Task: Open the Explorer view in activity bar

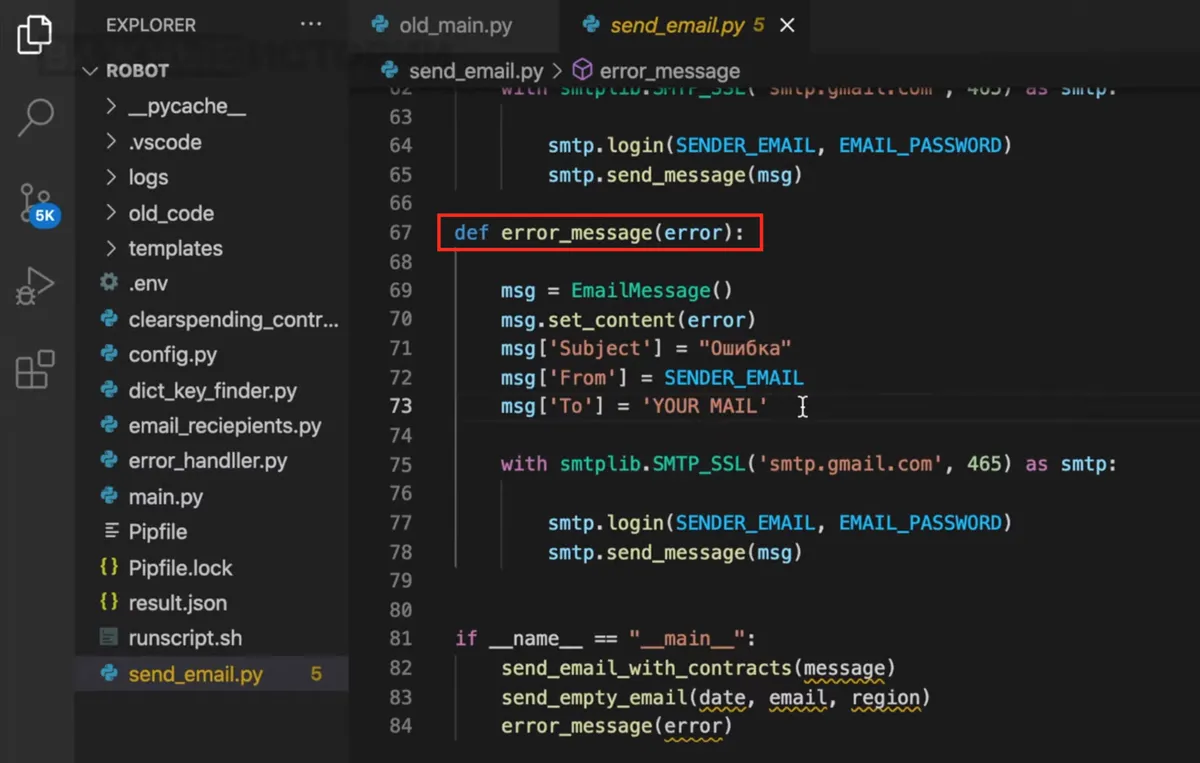Action: click(35, 35)
